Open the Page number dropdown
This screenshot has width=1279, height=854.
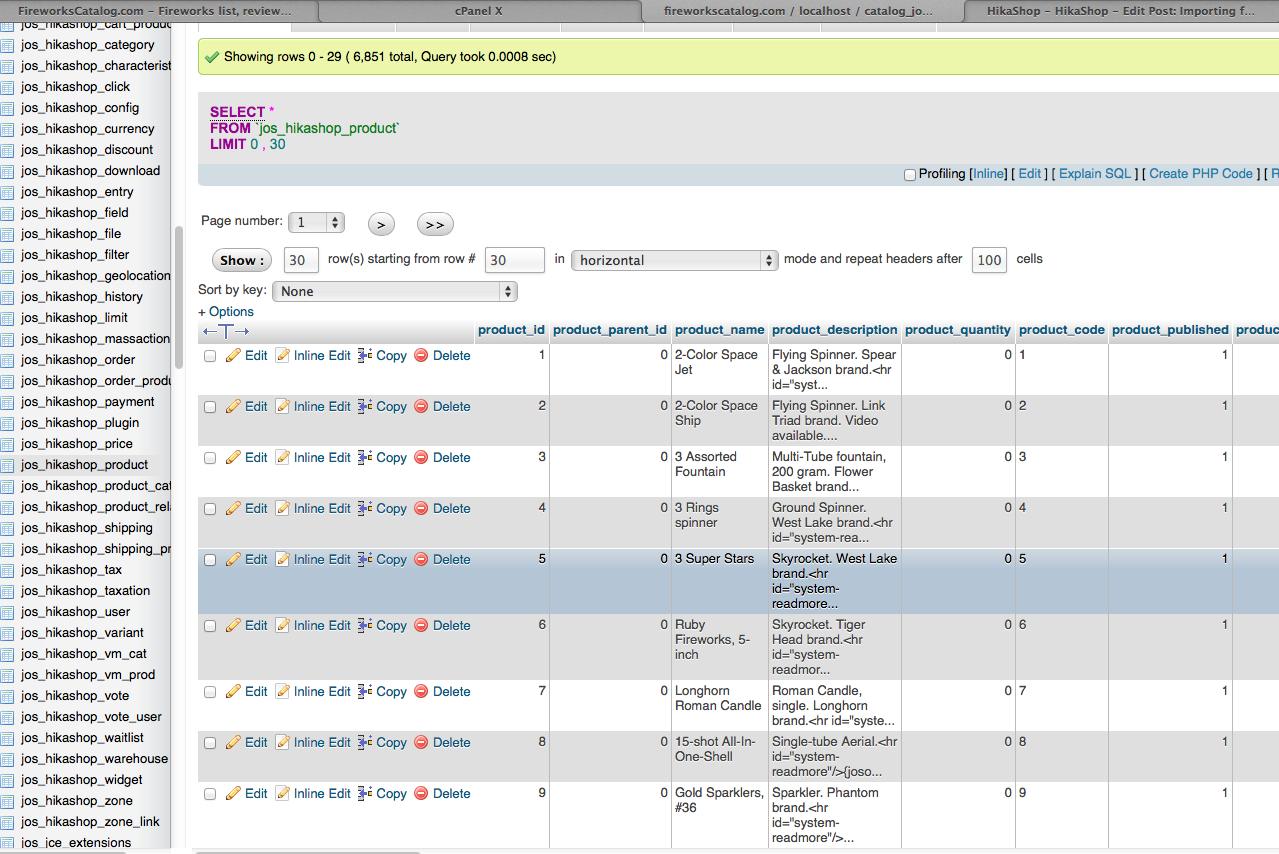[x=316, y=223]
